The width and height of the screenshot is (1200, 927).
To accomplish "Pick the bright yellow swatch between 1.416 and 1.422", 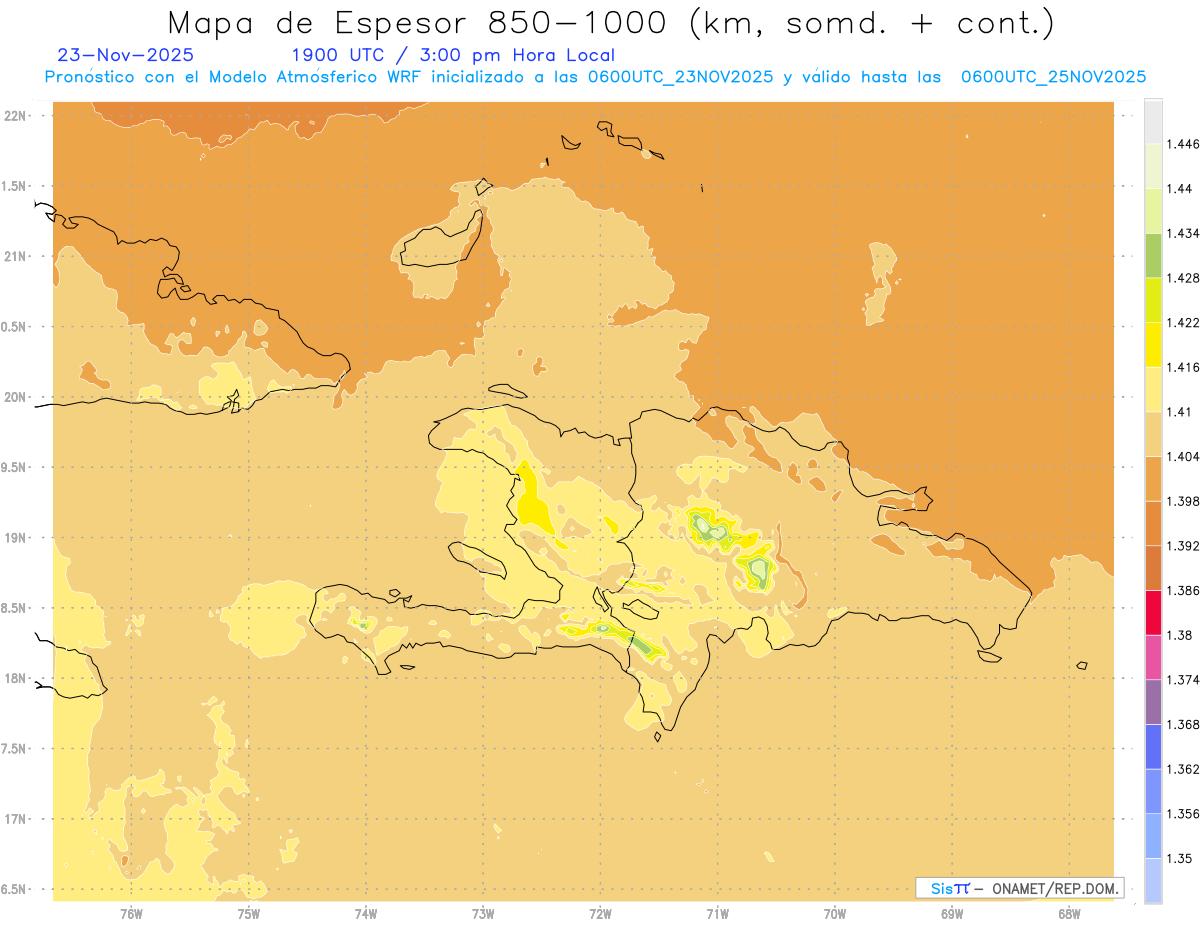I will point(1153,345).
